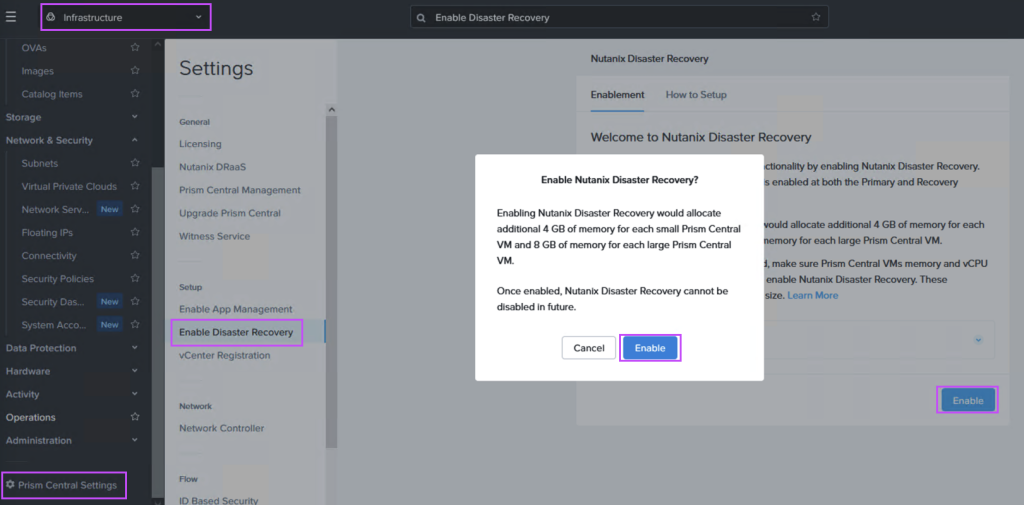Star the Floating IPs entry
The height and width of the screenshot is (505, 1024).
click(x=135, y=232)
